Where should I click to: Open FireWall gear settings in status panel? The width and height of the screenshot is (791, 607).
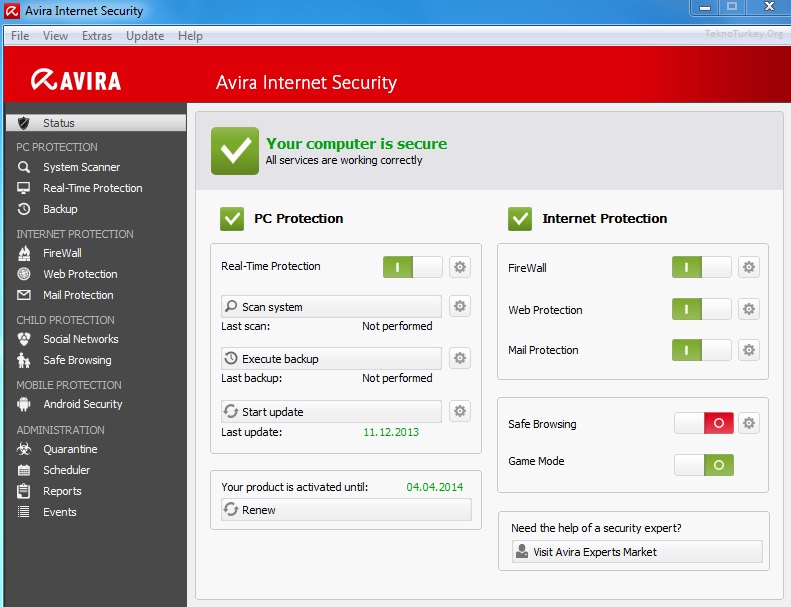(x=749, y=267)
